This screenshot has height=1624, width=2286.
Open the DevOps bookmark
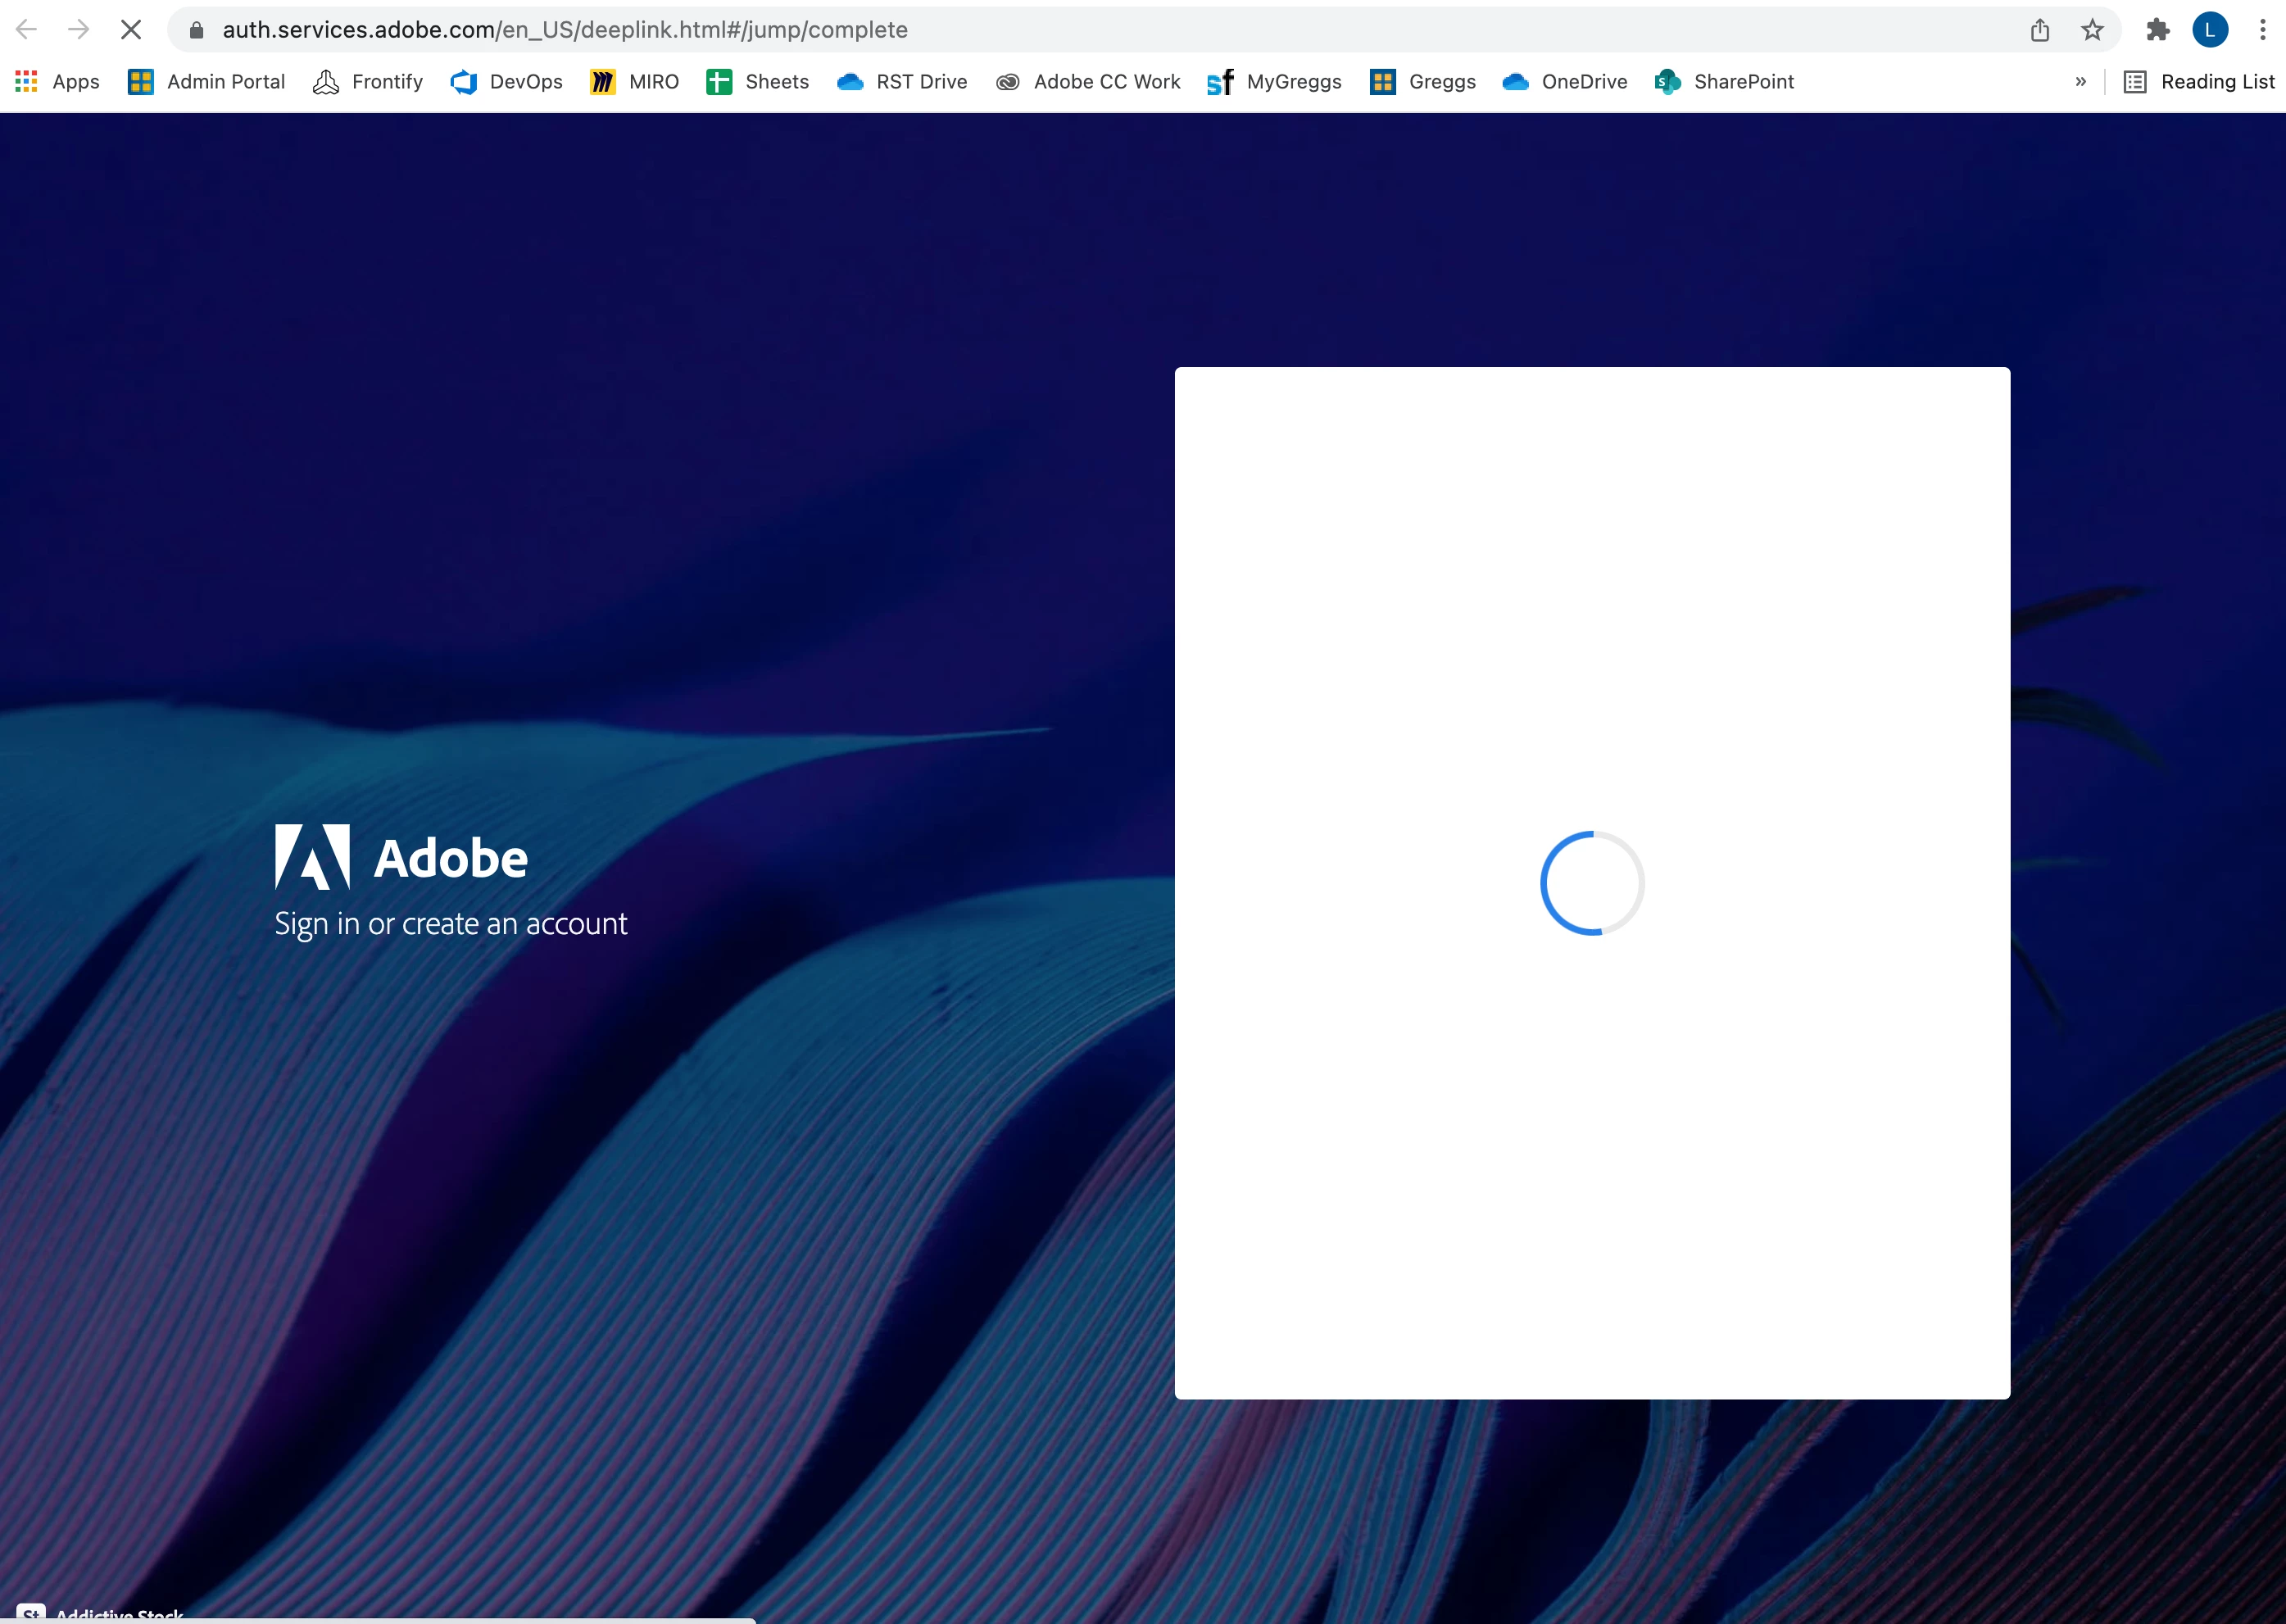click(507, 82)
